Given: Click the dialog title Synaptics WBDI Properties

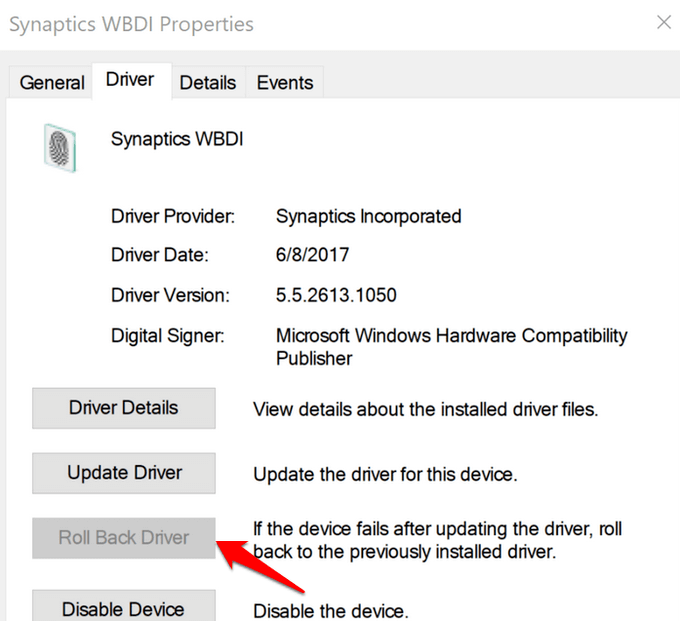Looking at the screenshot, I should 131,24.
